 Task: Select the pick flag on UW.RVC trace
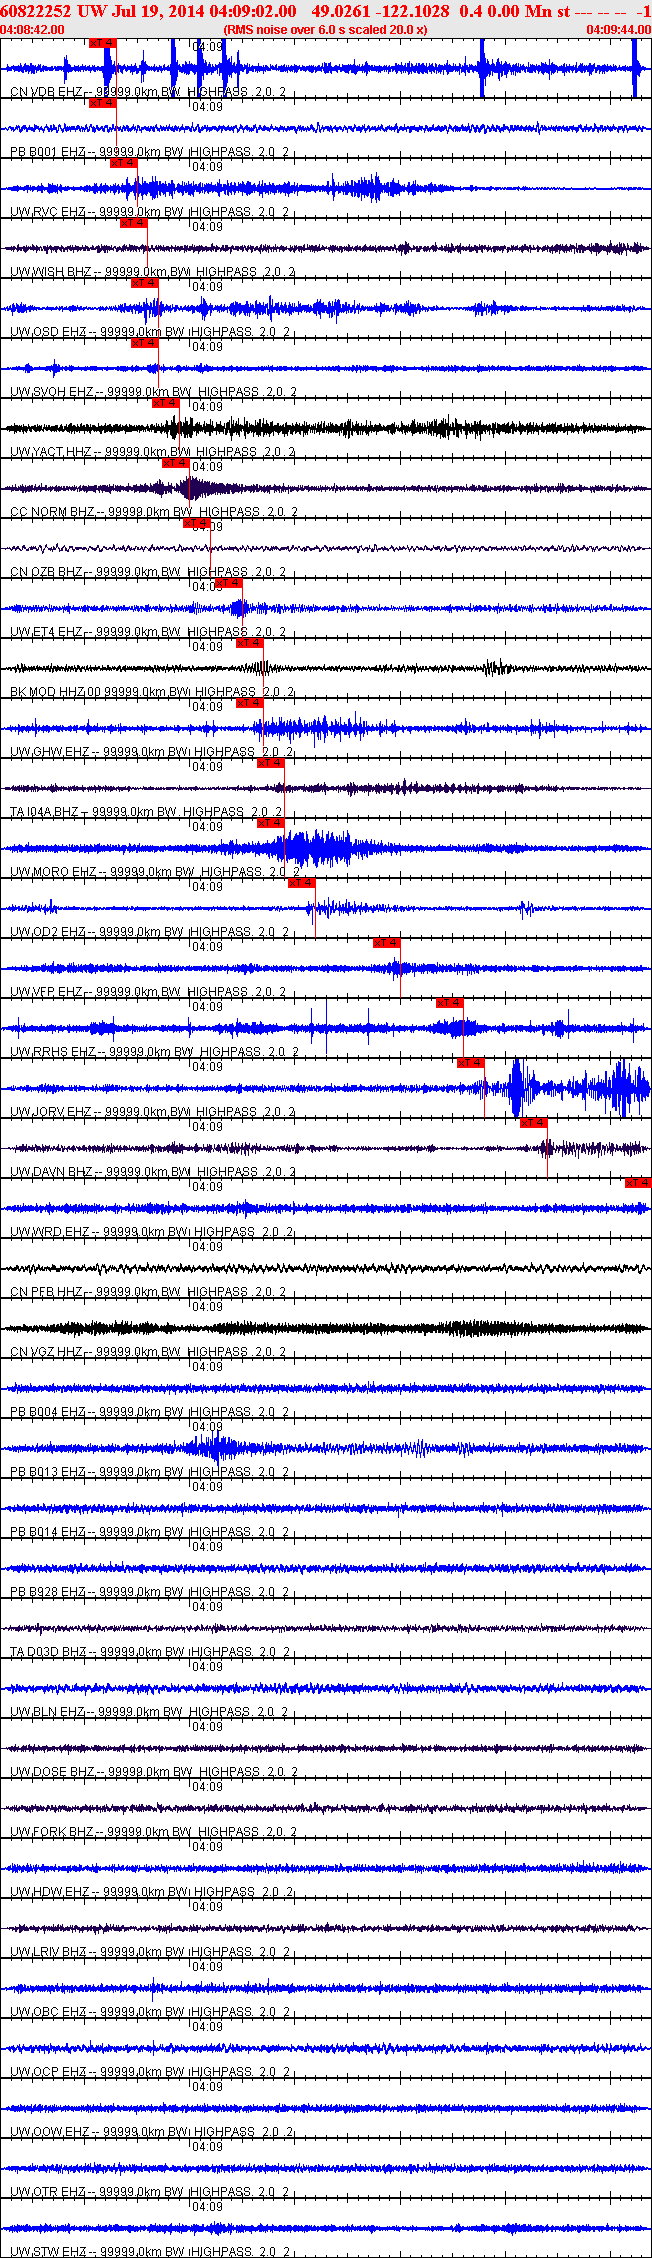click(x=124, y=163)
